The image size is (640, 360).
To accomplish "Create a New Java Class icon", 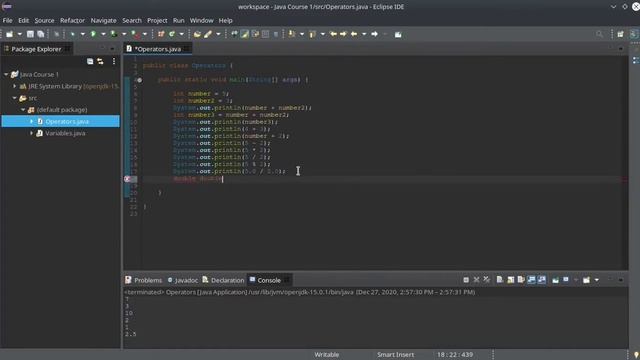I will pyautogui.click(x=172, y=34).
